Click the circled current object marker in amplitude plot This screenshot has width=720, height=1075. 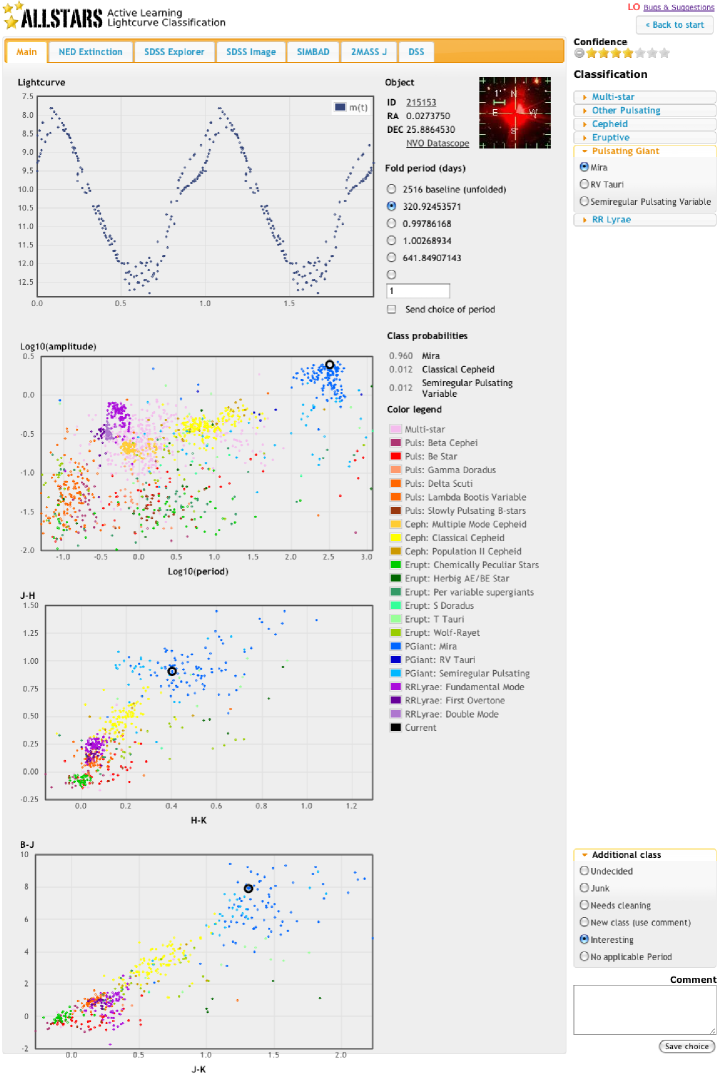330,365
